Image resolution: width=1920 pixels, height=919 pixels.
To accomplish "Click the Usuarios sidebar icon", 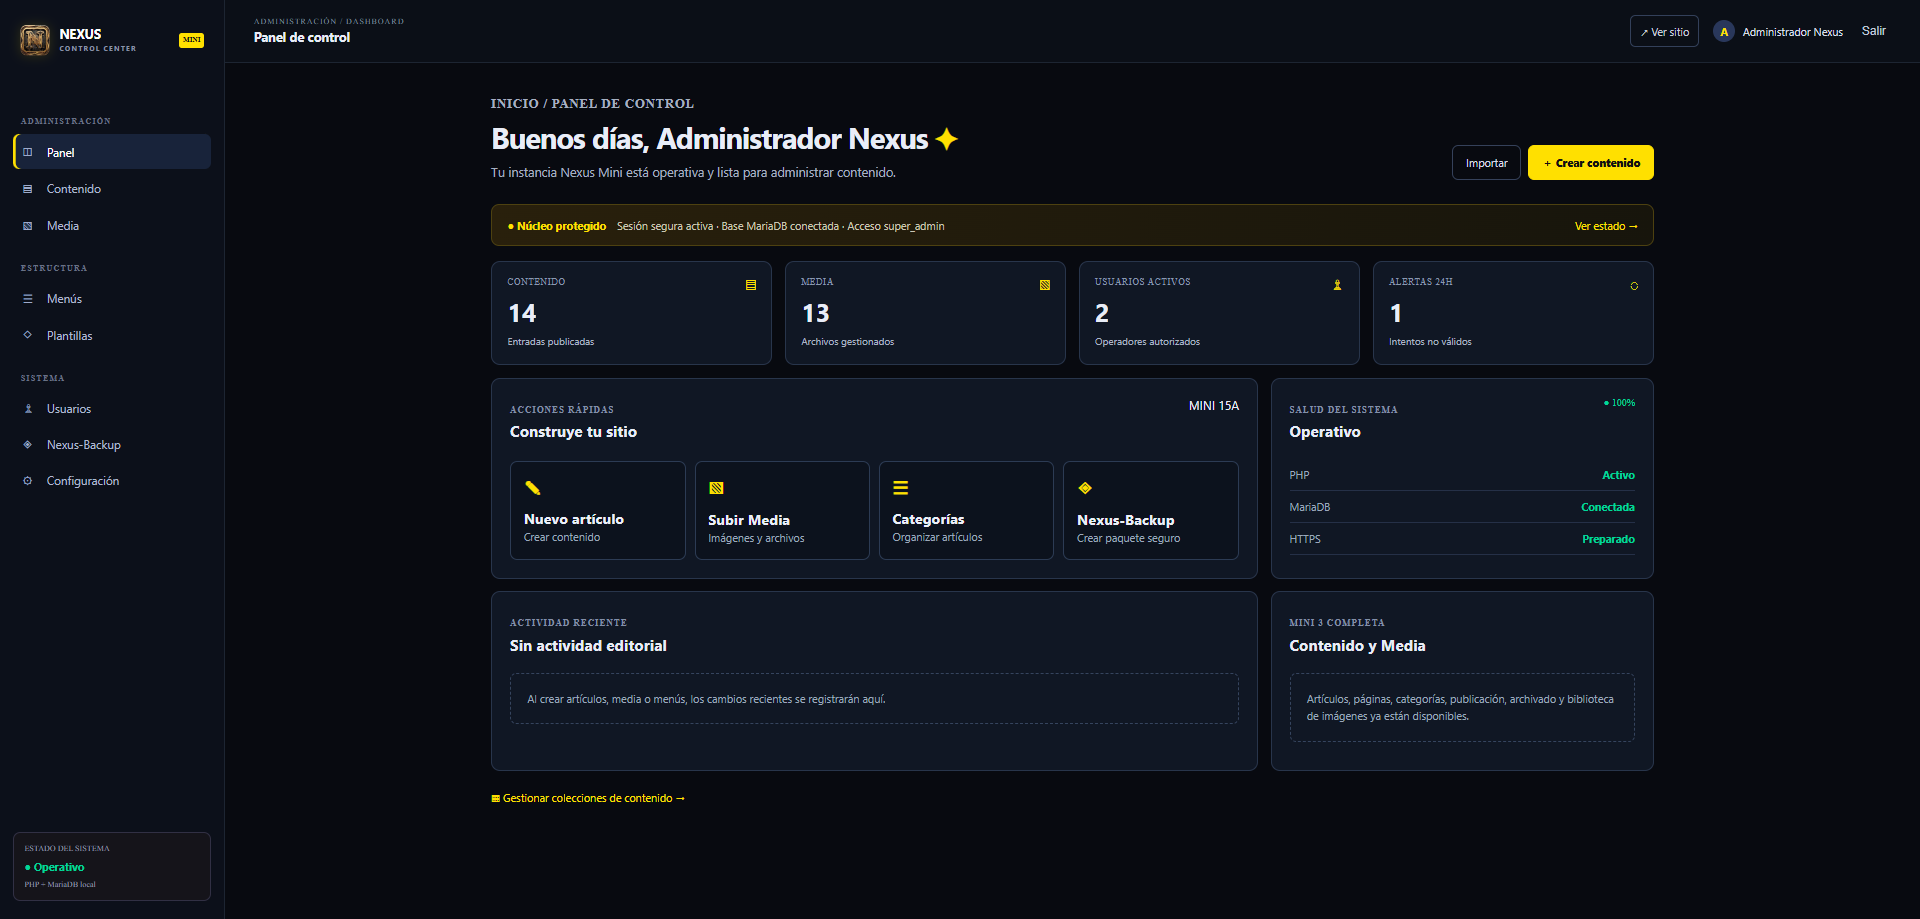I will click(28, 409).
